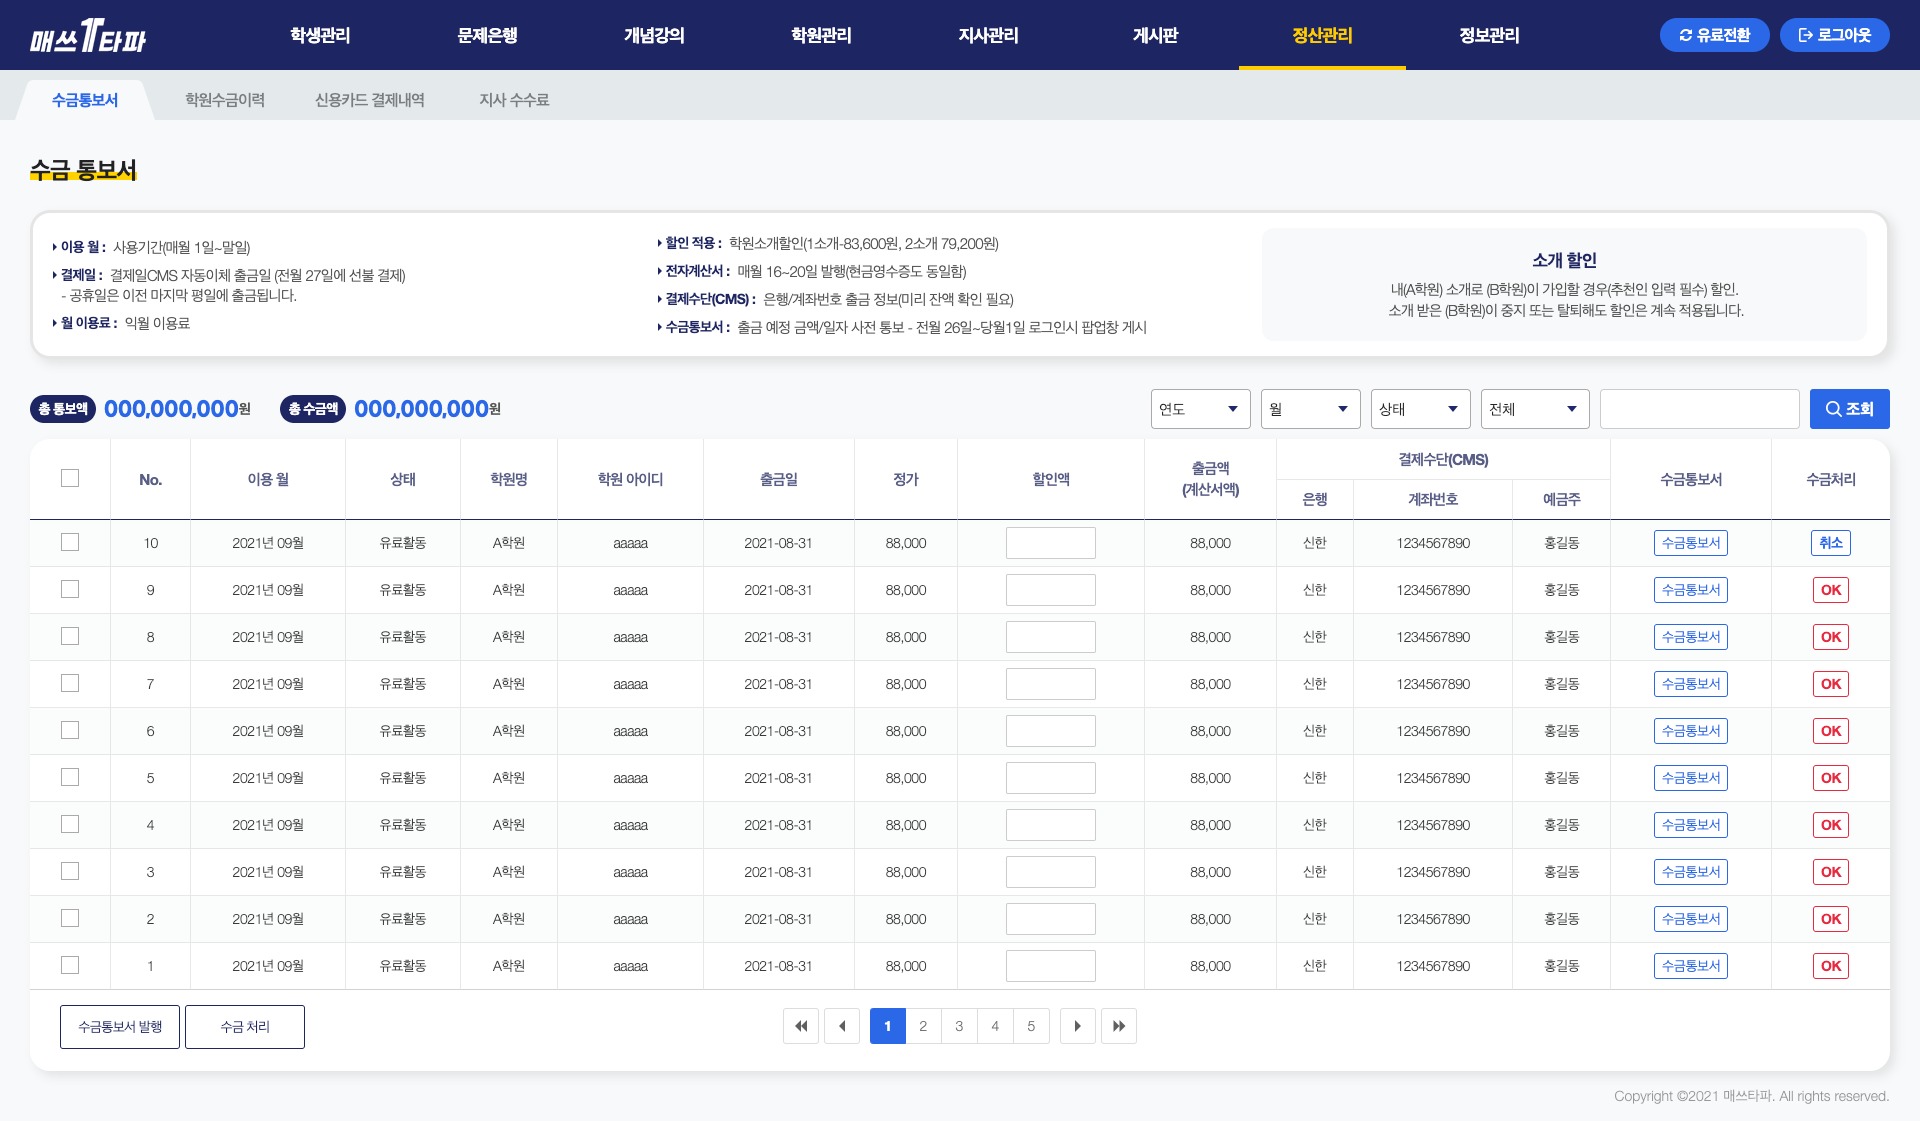Click the 결제수단(CMS) column header
This screenshot has width=1920, height=1121.
1443,459
